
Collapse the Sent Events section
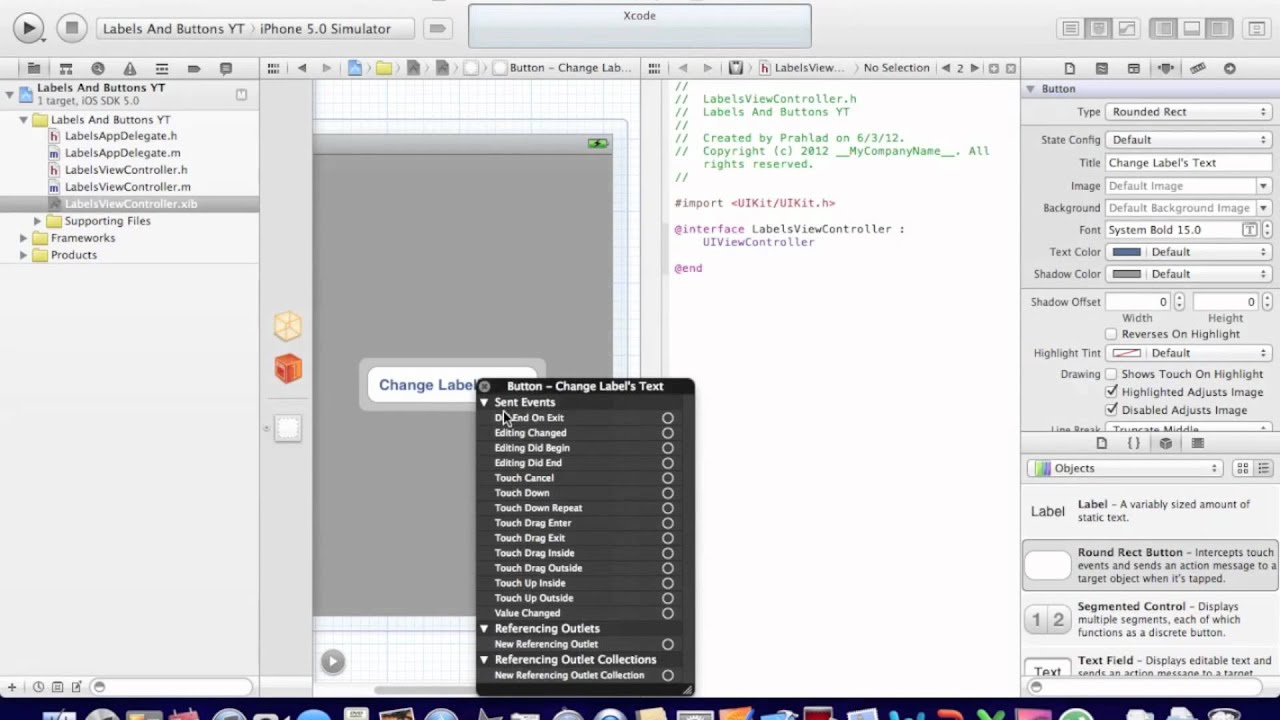[484, 402]
